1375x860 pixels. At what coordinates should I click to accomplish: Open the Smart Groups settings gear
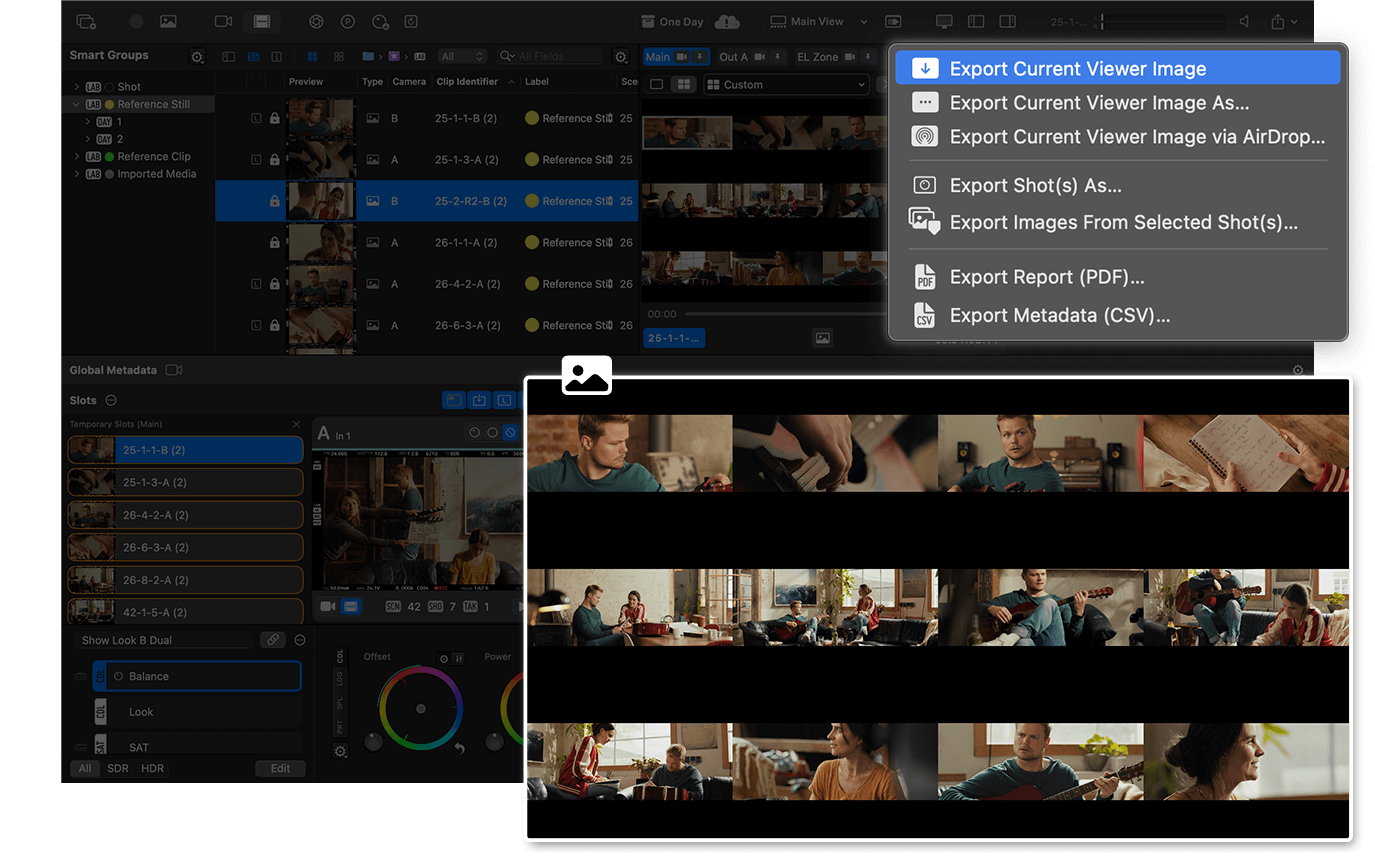196,55
